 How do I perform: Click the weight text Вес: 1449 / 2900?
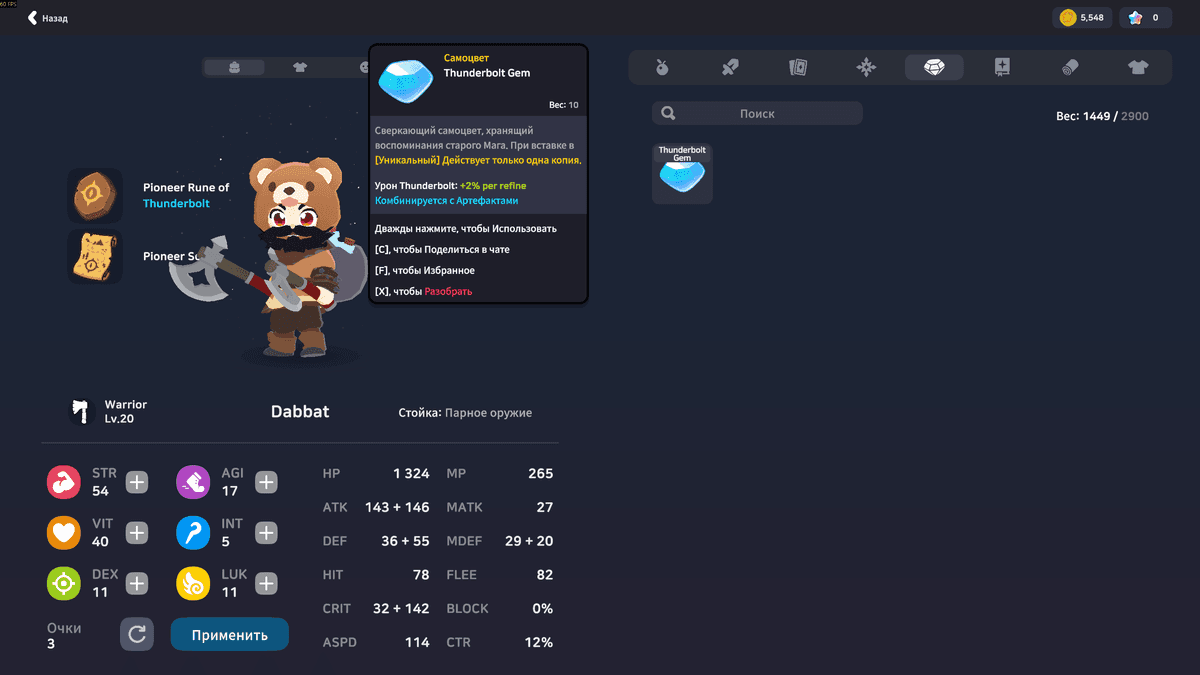click(x=1102, y=116)
